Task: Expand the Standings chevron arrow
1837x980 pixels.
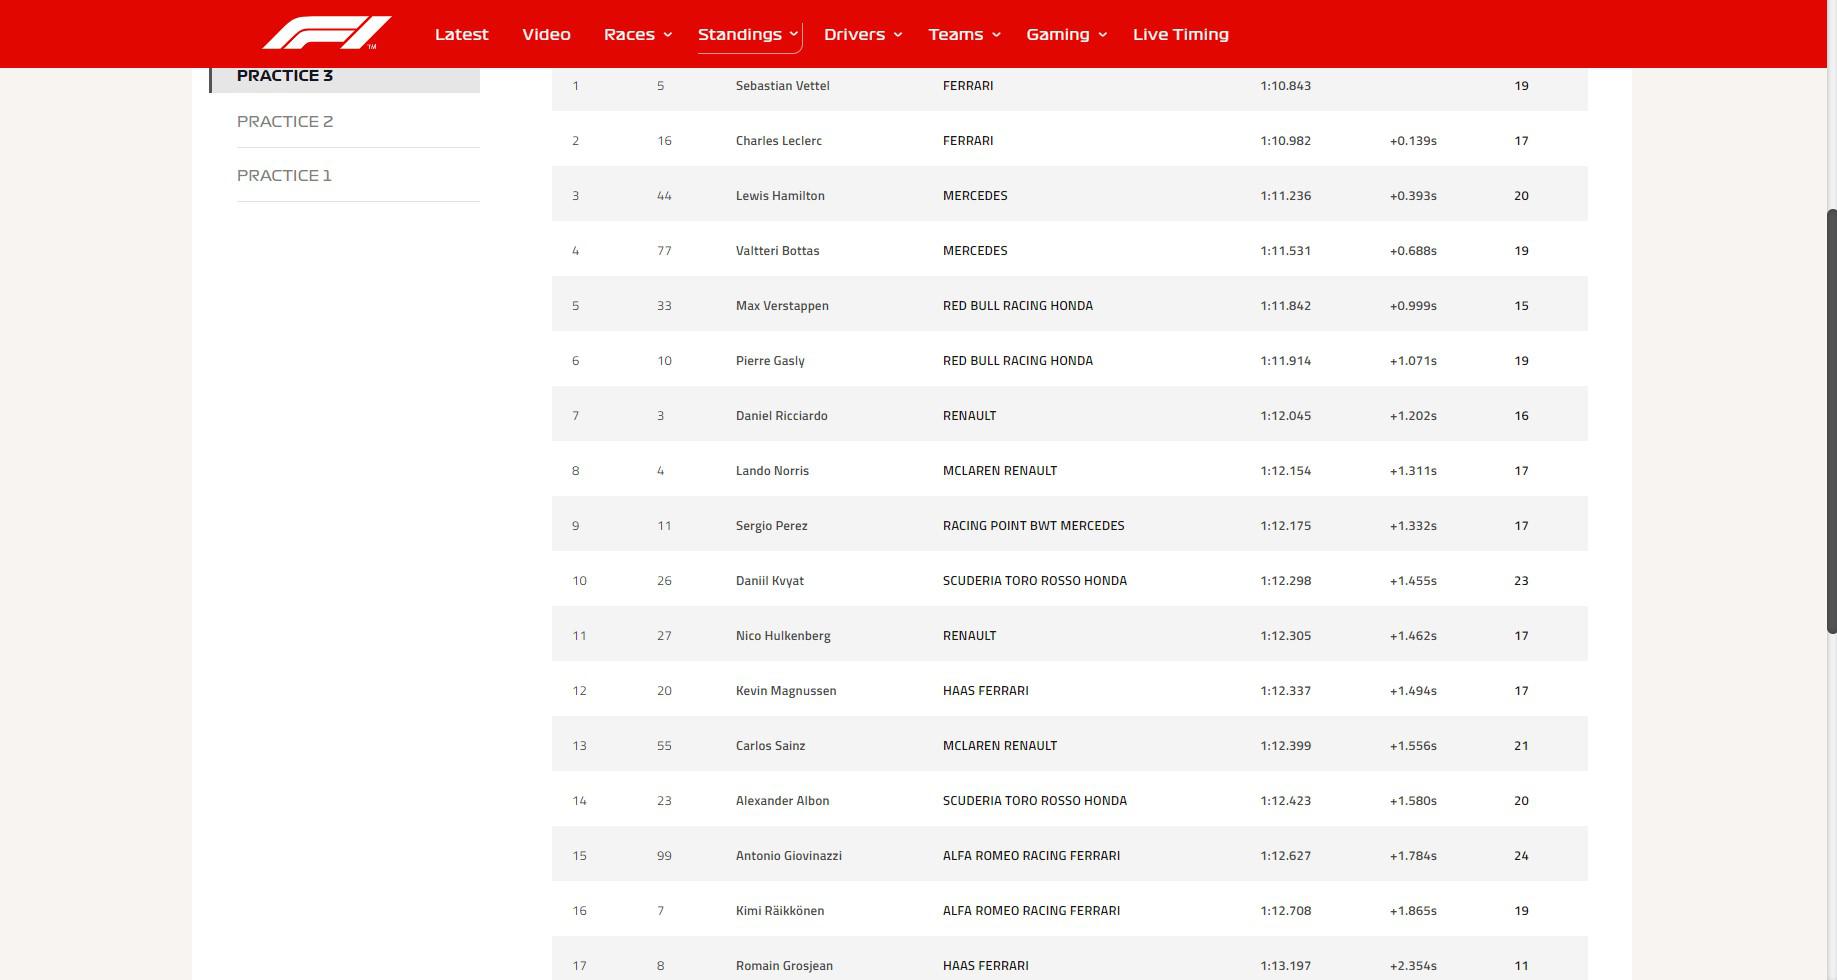Action: (794, 34)
